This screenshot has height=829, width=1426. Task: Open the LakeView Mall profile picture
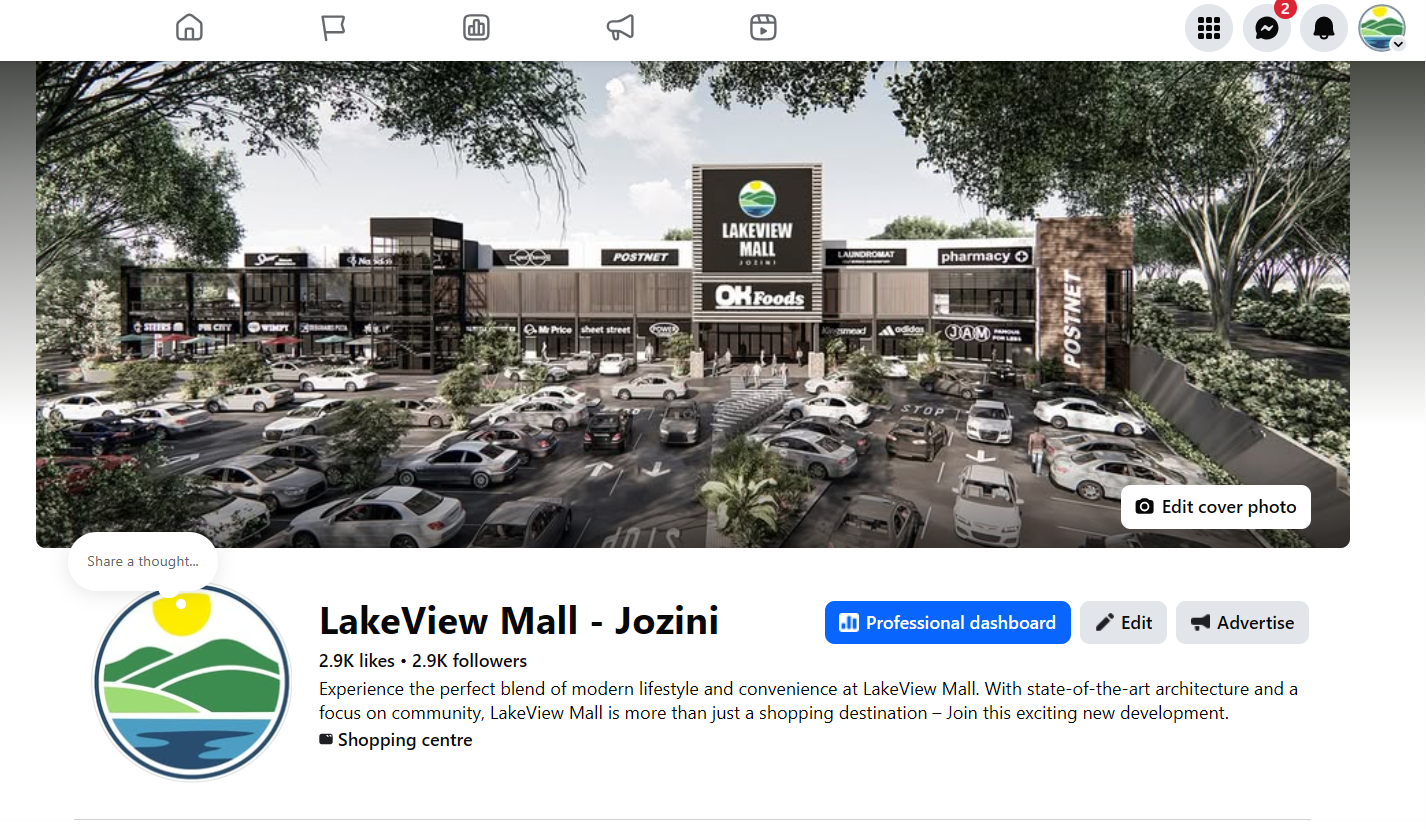point(191,683)
